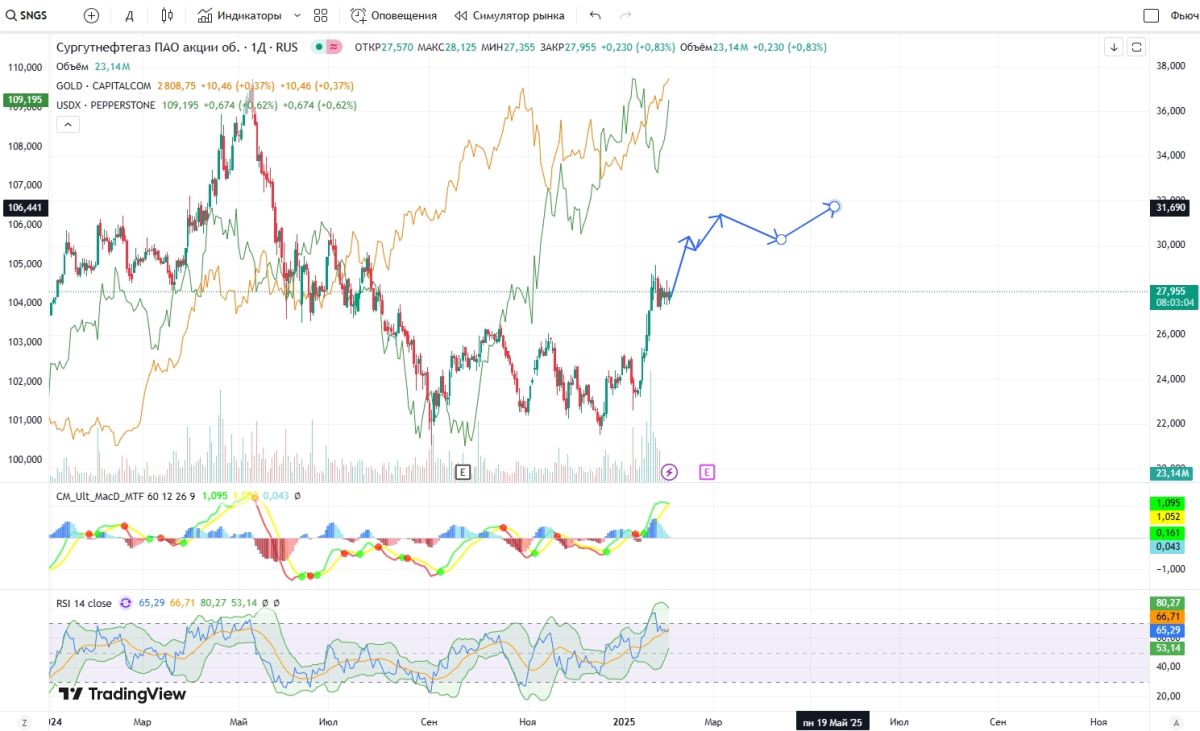Click 110,000 on left price scale
Viewport: 1200px width, 731px height.
click(x=25, y=67)
